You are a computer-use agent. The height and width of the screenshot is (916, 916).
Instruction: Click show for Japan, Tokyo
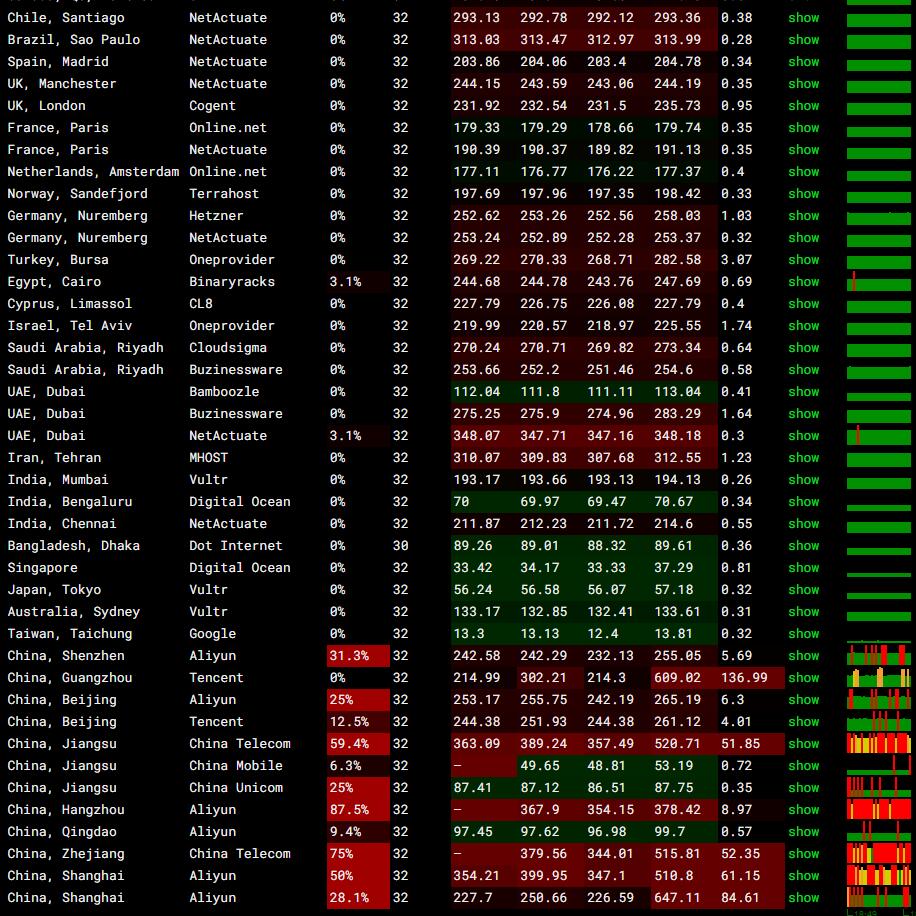(x=803, y=589)
